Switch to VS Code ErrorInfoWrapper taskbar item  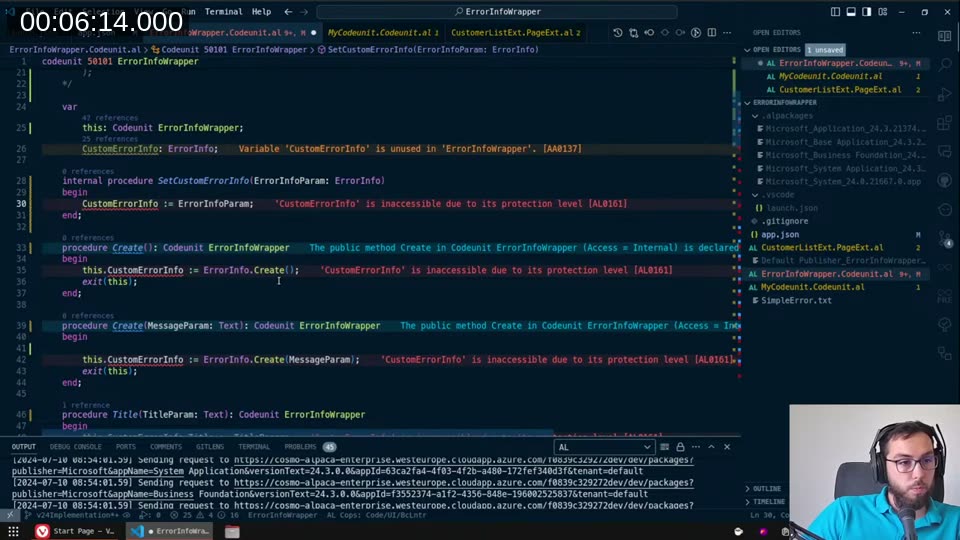click(x=170, y=531)
